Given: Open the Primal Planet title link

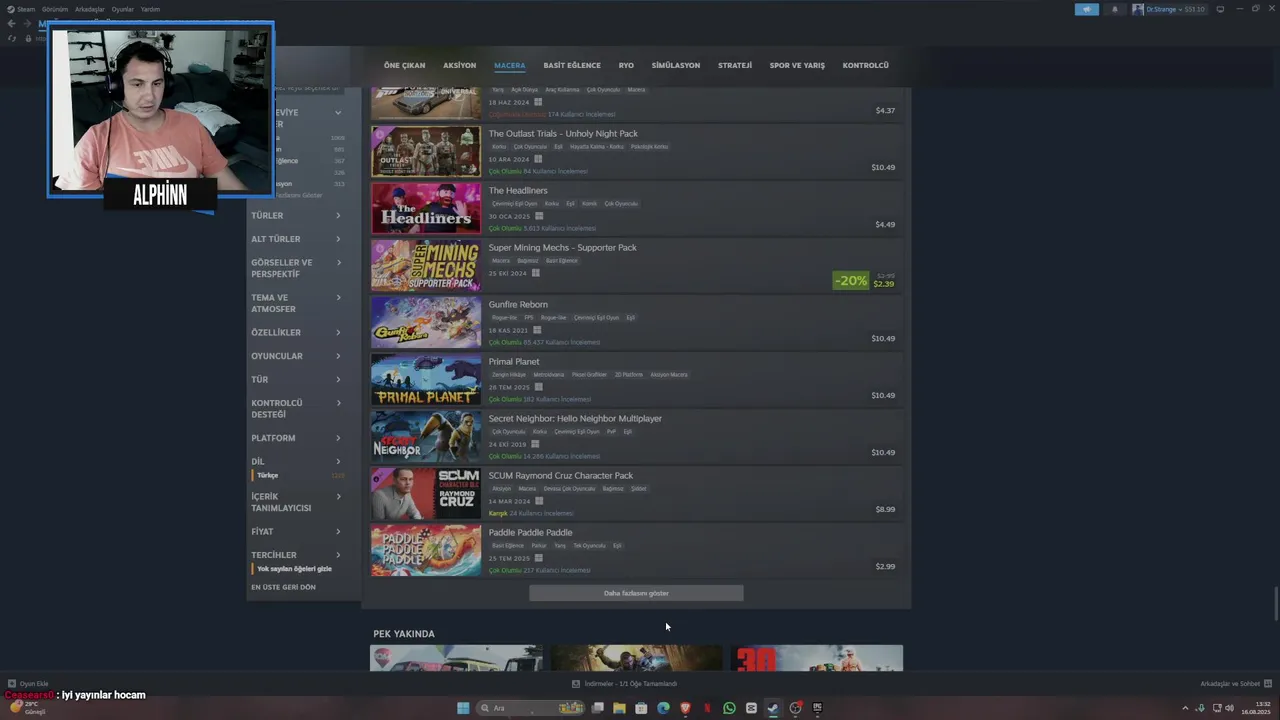Looking at the screenshot, I should [514, 361].
